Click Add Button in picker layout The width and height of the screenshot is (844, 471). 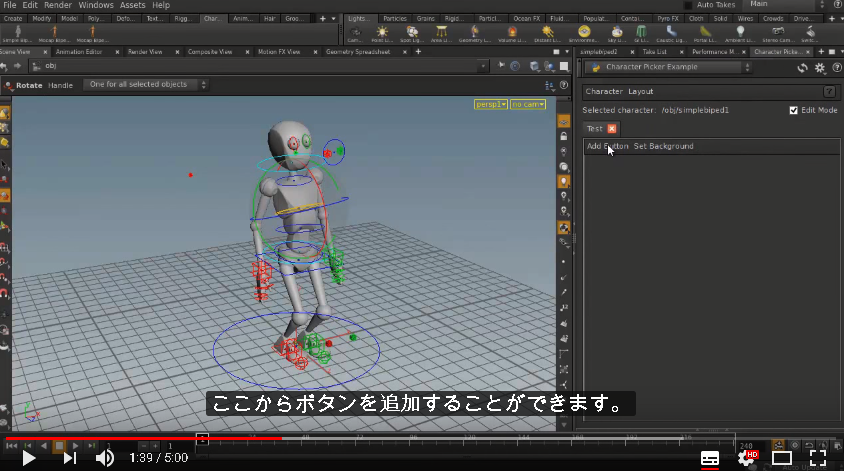point(607,146)
